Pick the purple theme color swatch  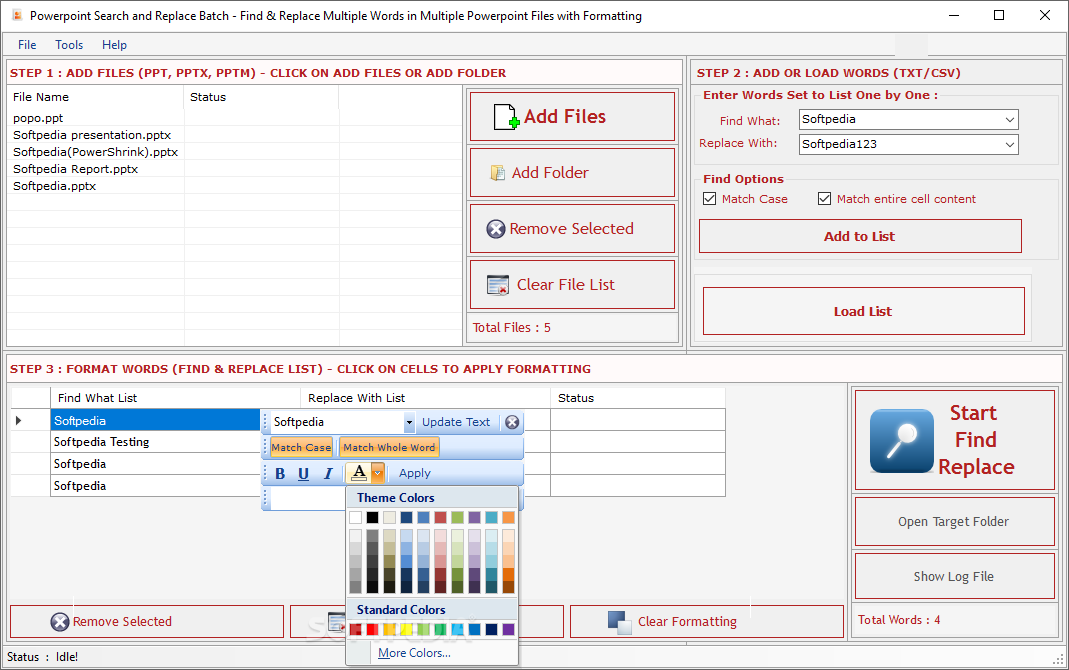point(475,518)
